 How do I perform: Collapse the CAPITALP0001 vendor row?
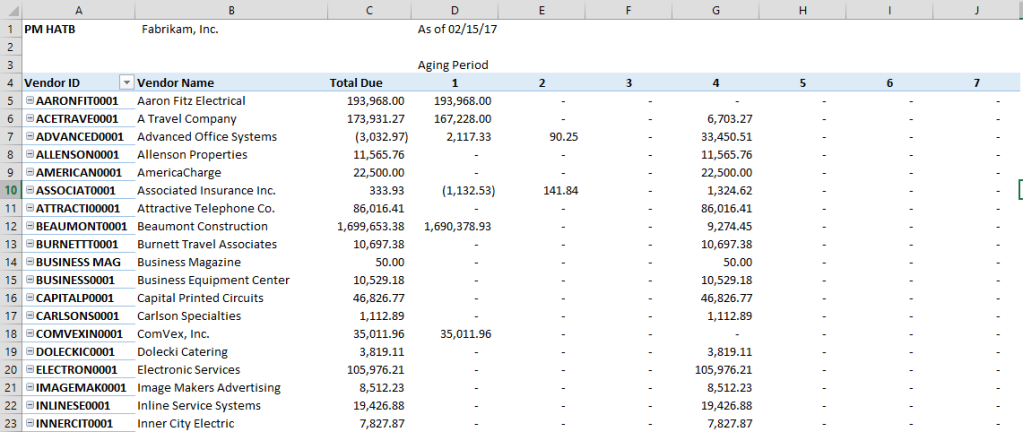tap(29, 298)
